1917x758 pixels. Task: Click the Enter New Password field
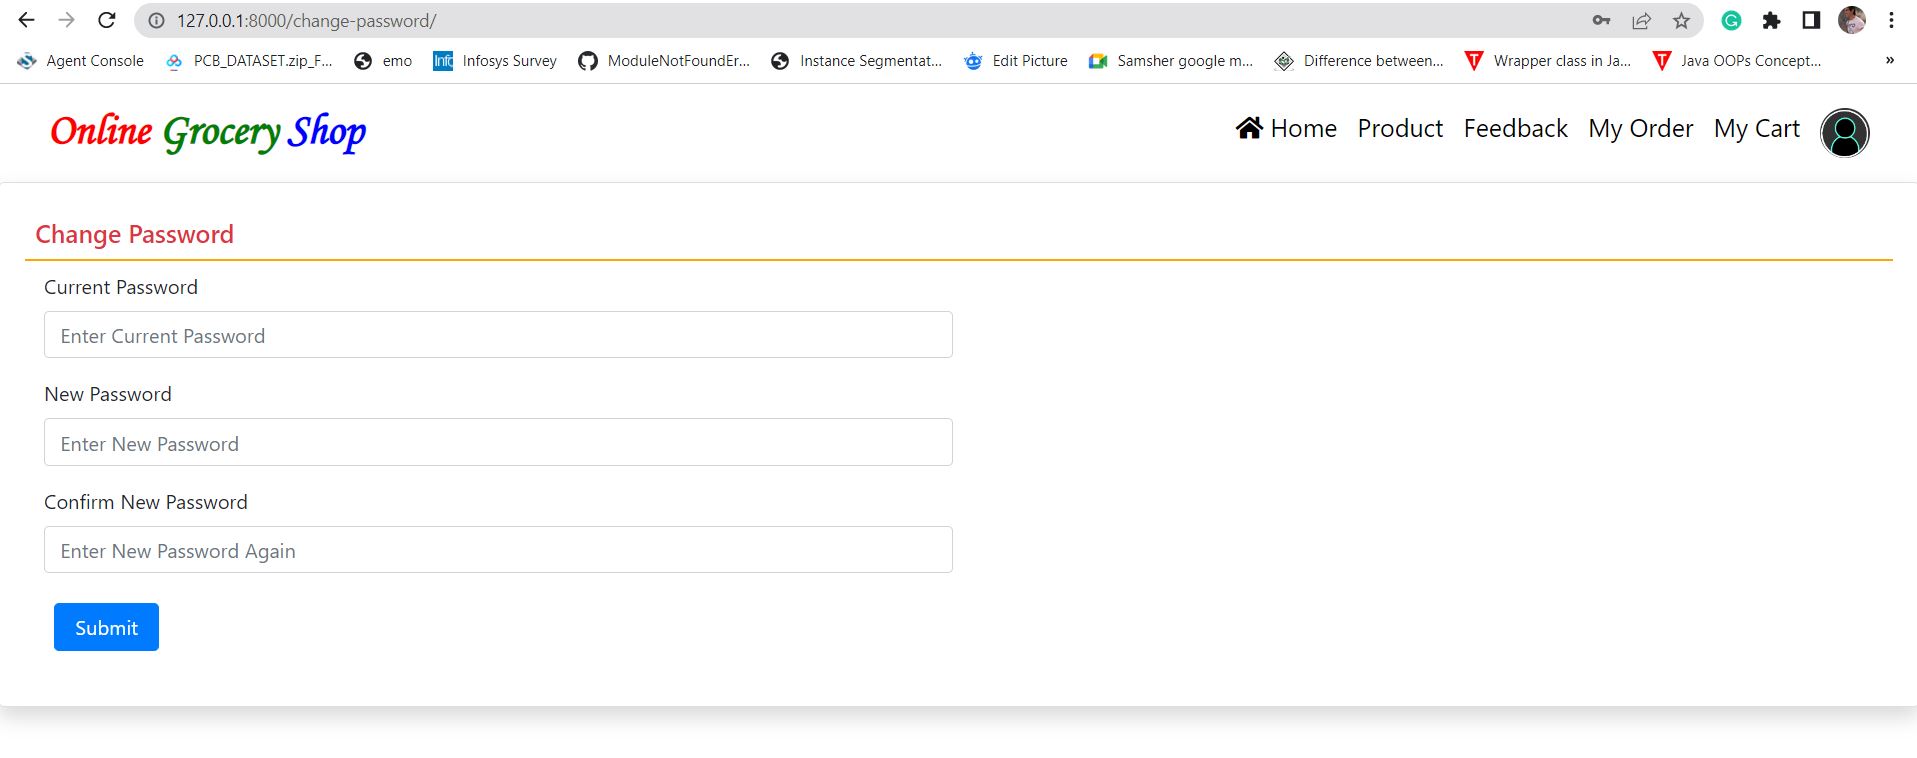point(498,442)
